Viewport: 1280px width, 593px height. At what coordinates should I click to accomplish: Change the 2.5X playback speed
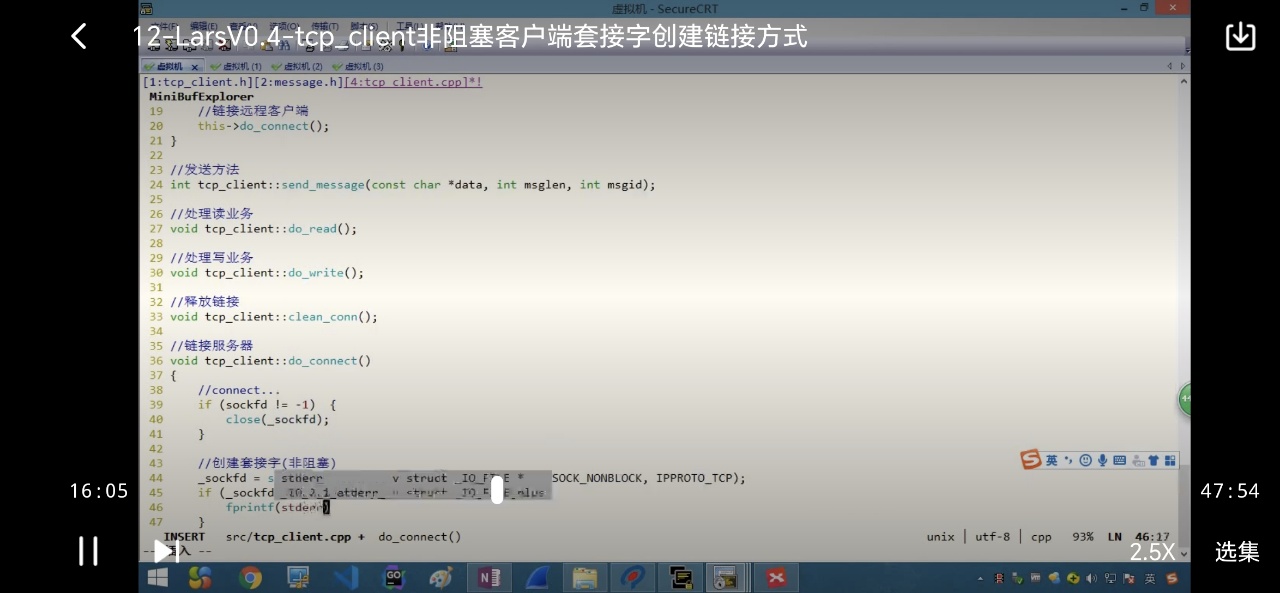click(1152, 551)
